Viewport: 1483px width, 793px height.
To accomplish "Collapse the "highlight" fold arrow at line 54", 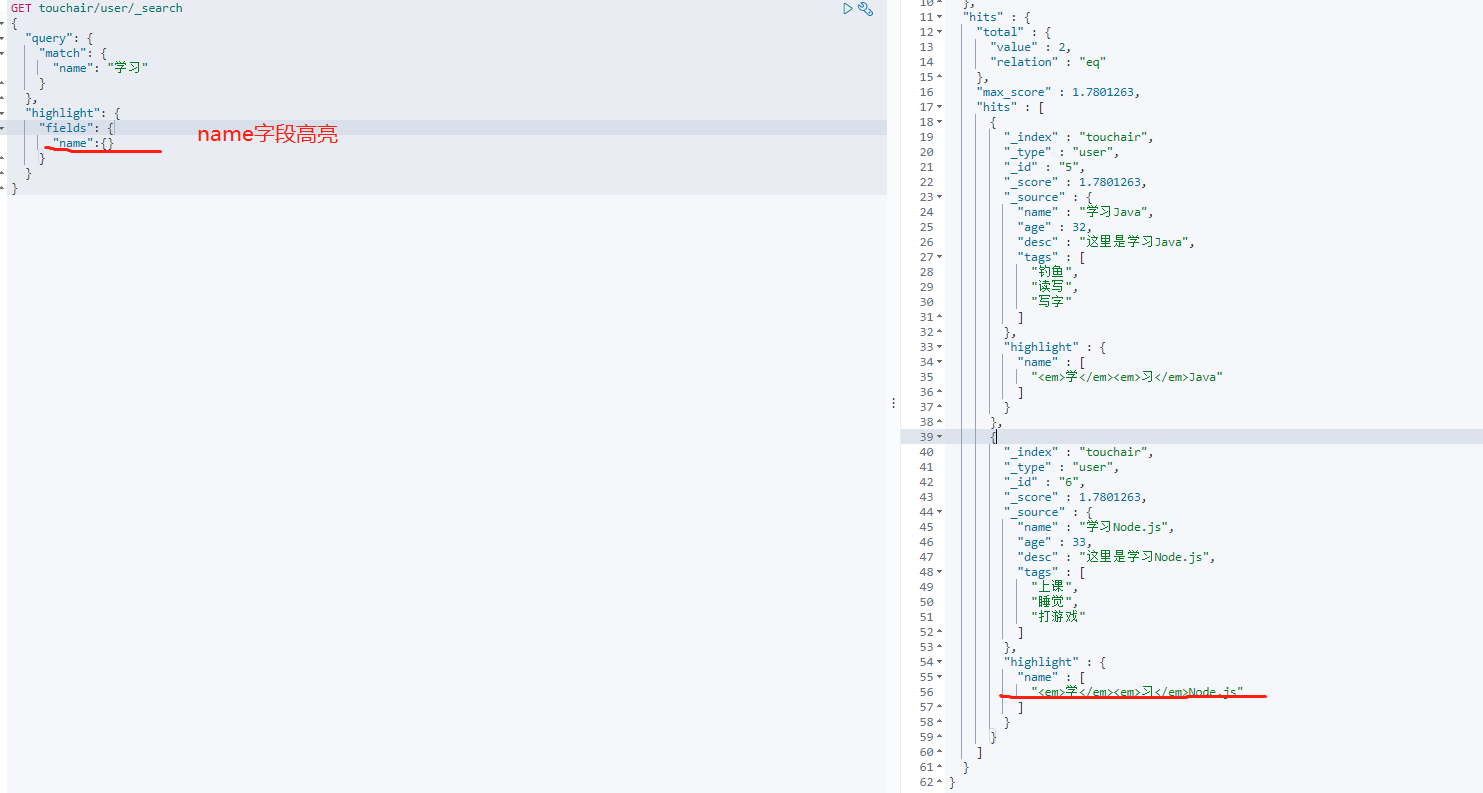I will click(939, 662).
